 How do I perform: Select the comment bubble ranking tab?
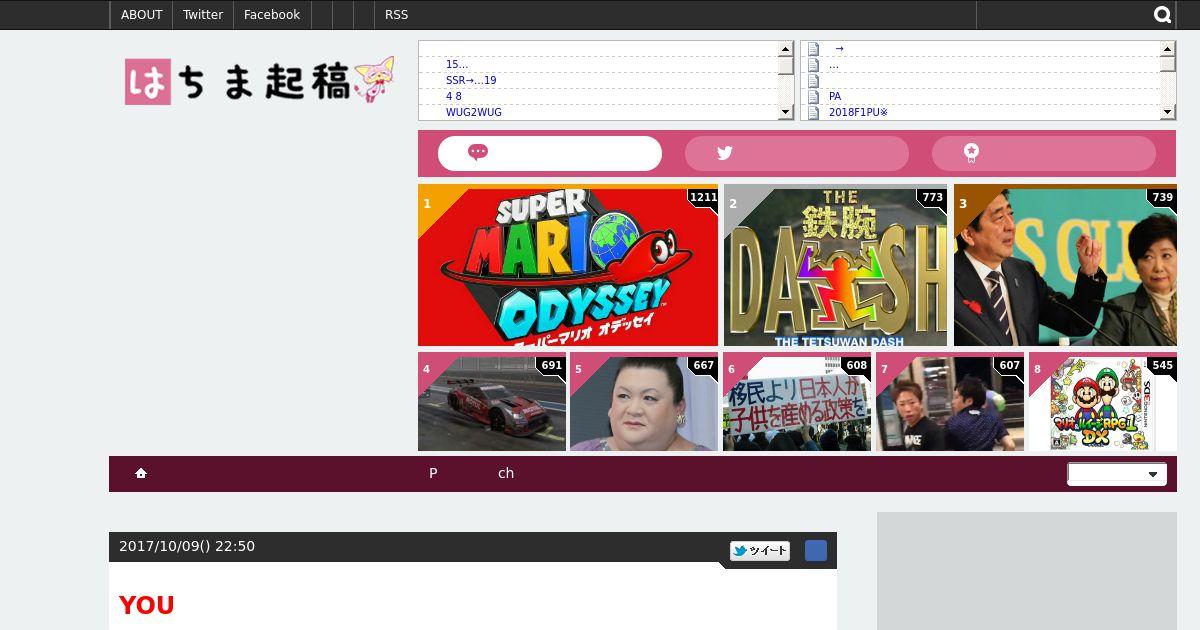pyautogui.click(x=550, y=153)
